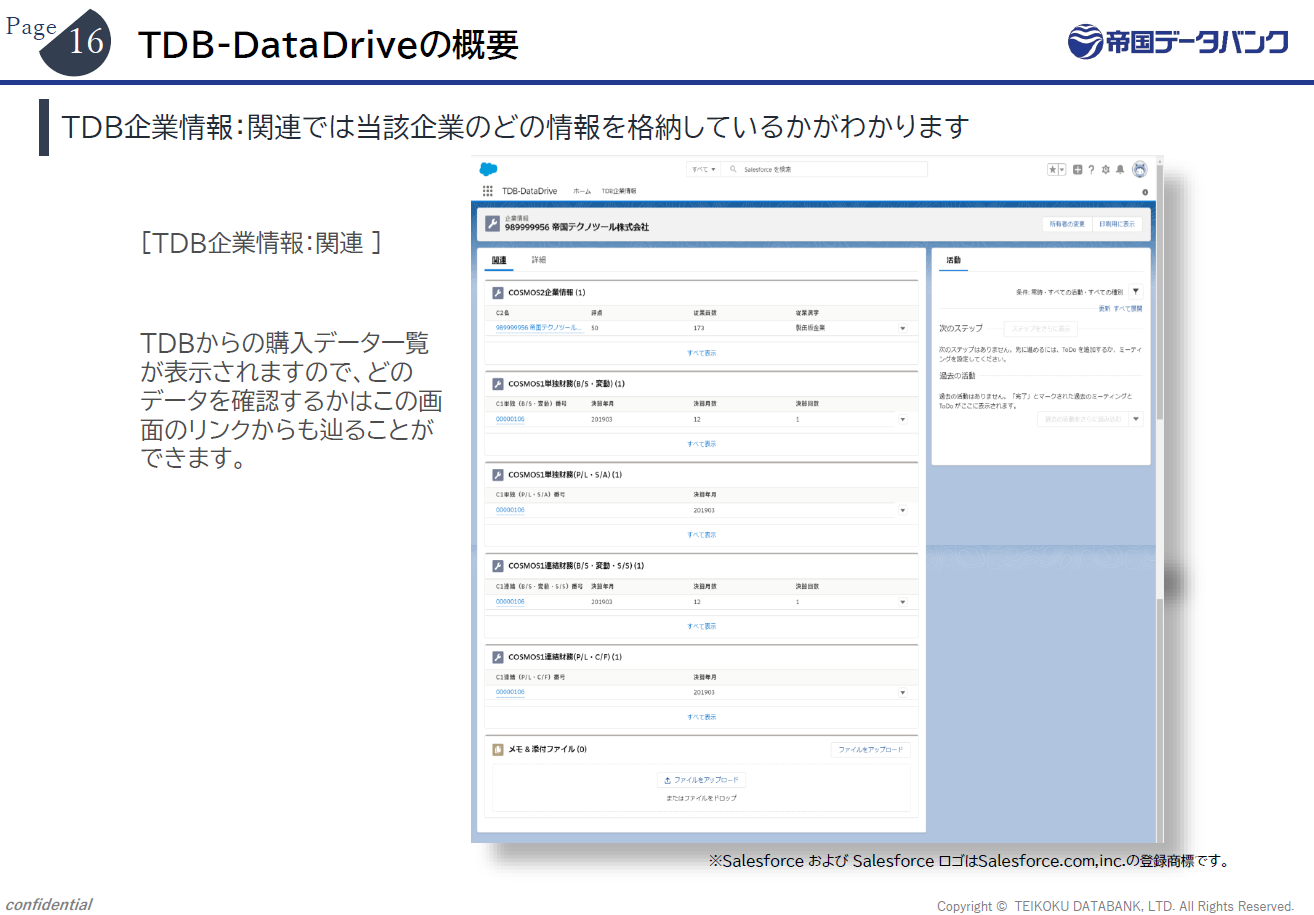
Task: Click the メモ&添付ファイル section icon
Action: pos(497,749)
